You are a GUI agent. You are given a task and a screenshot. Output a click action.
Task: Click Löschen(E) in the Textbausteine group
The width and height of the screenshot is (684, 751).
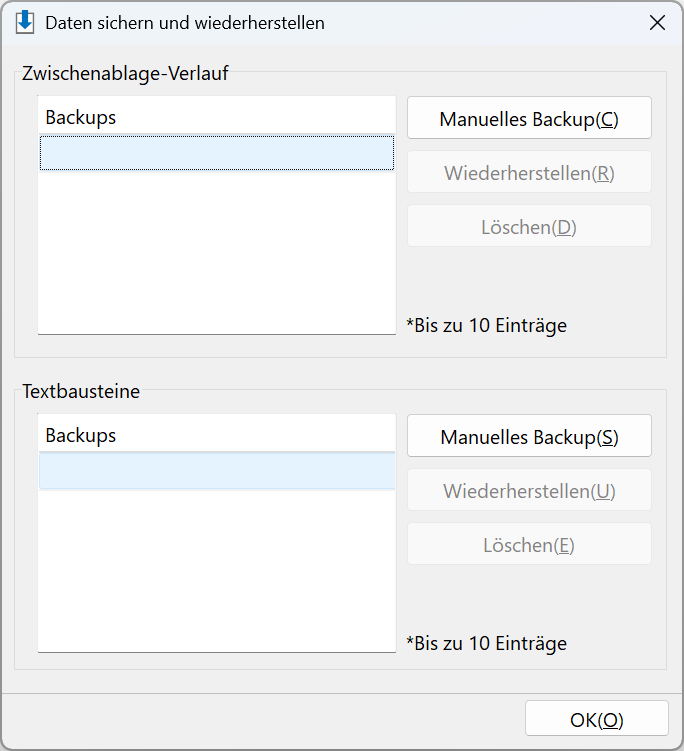pos(529,544)
